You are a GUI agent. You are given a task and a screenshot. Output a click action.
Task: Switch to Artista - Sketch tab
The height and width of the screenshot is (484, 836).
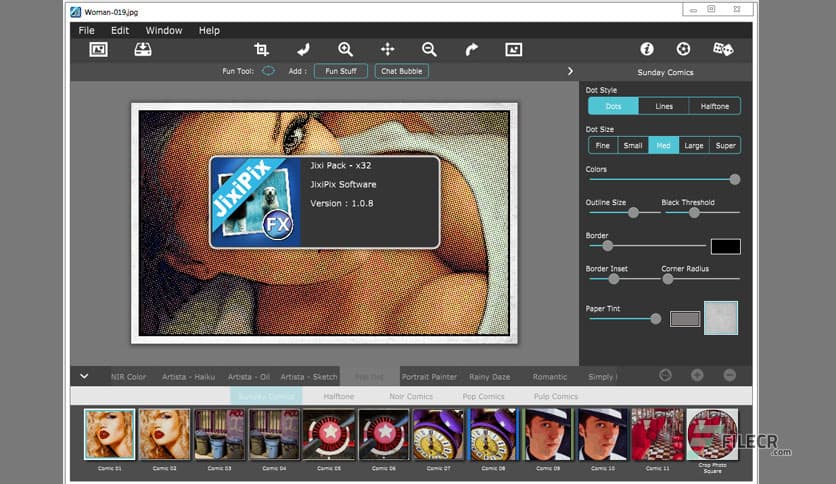309,376
